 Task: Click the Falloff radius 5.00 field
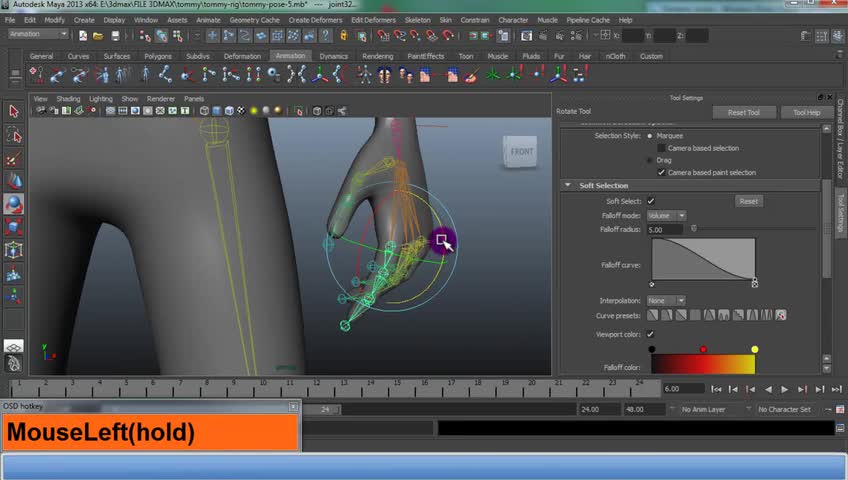665,230
